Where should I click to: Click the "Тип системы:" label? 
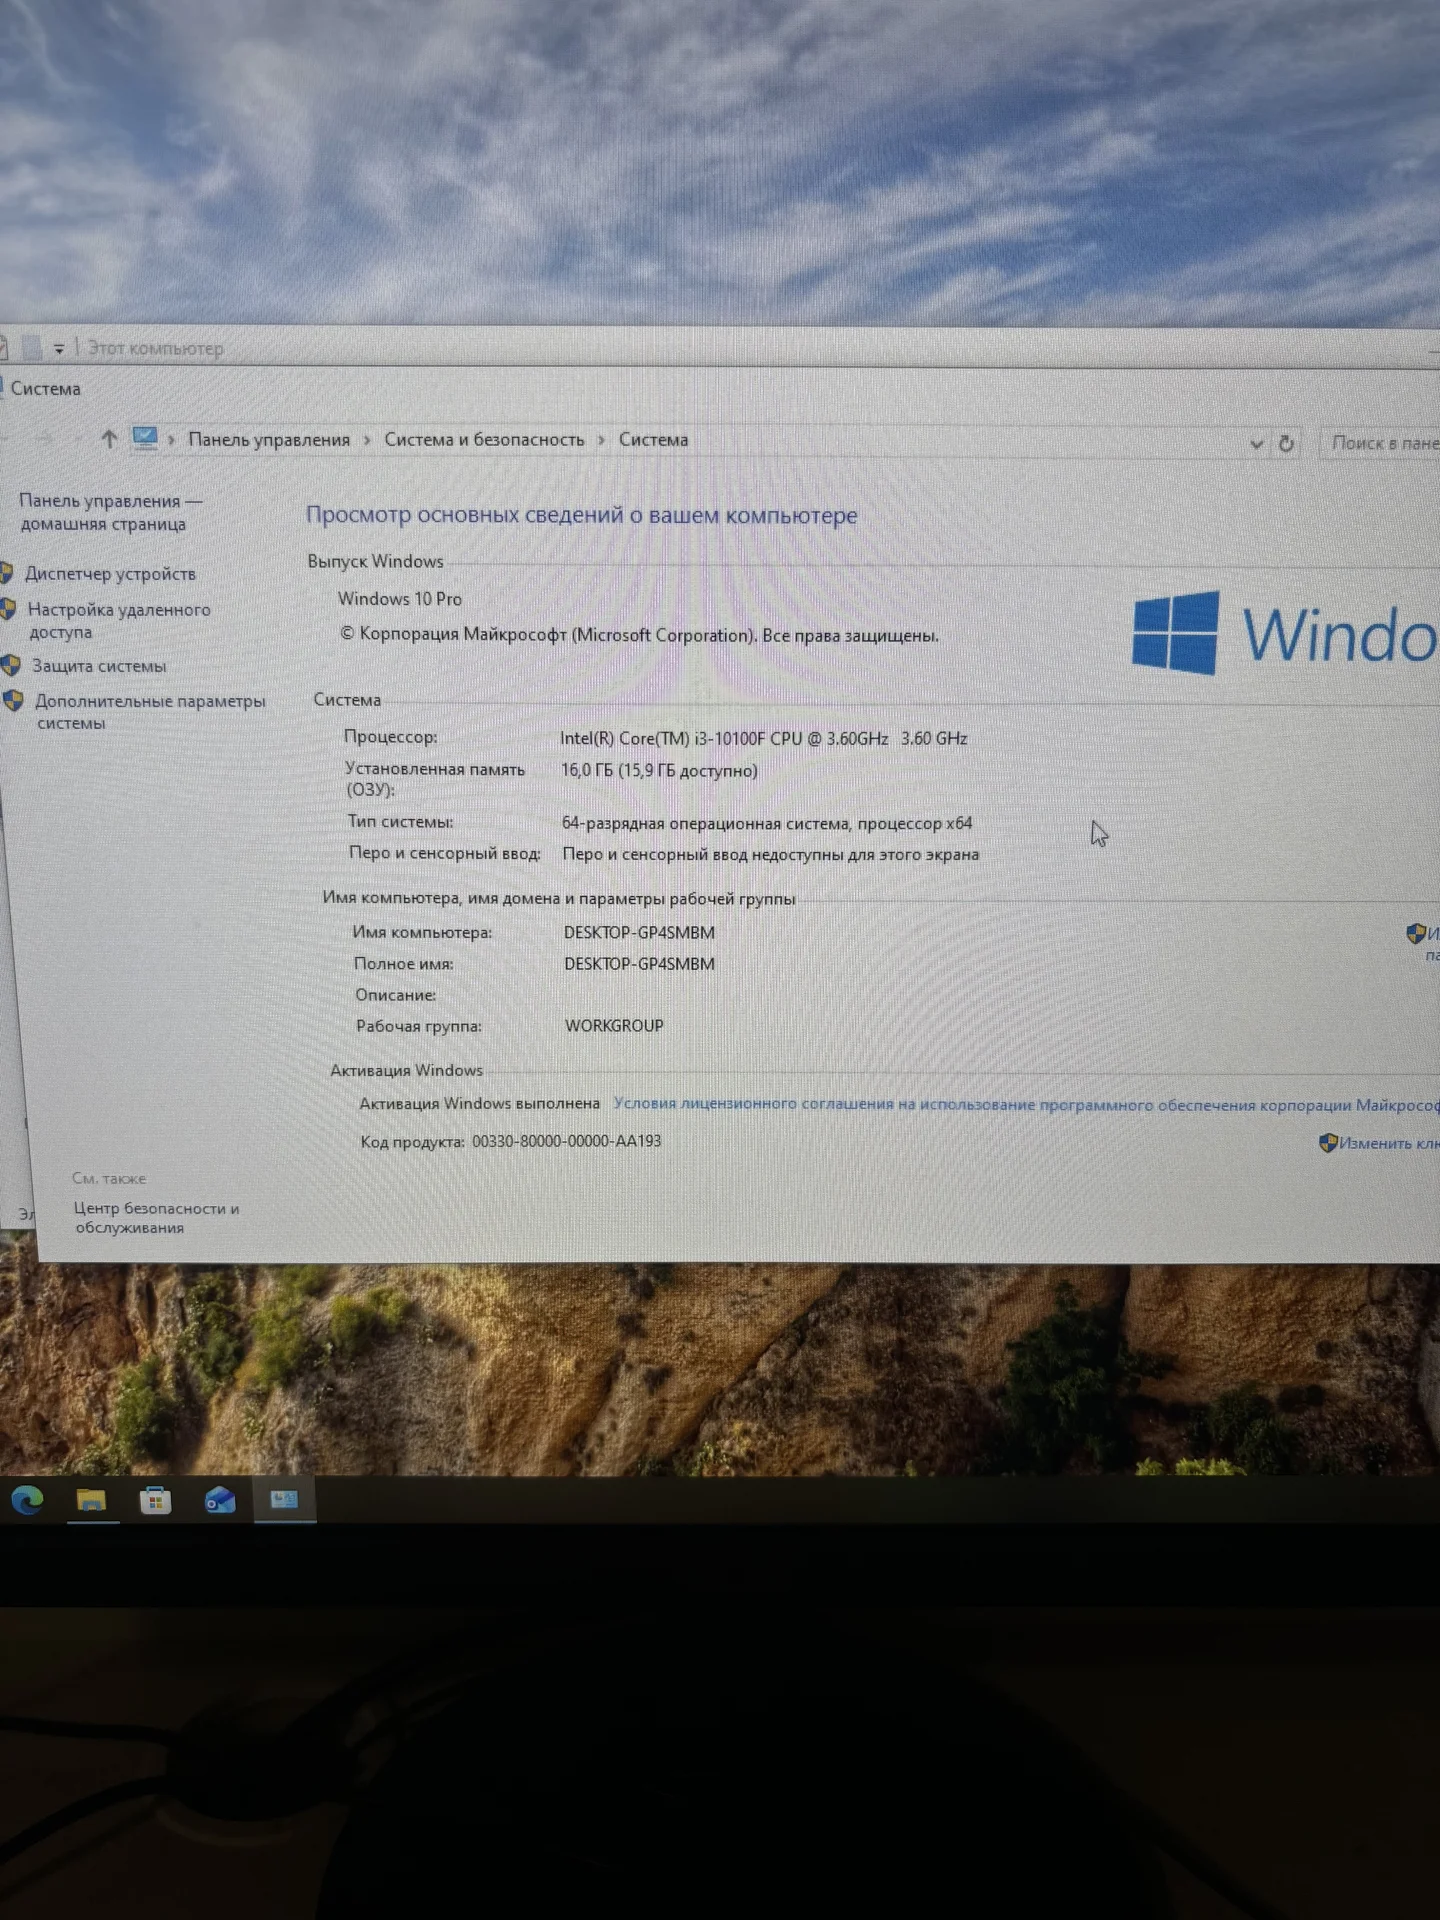coord(400,821)
